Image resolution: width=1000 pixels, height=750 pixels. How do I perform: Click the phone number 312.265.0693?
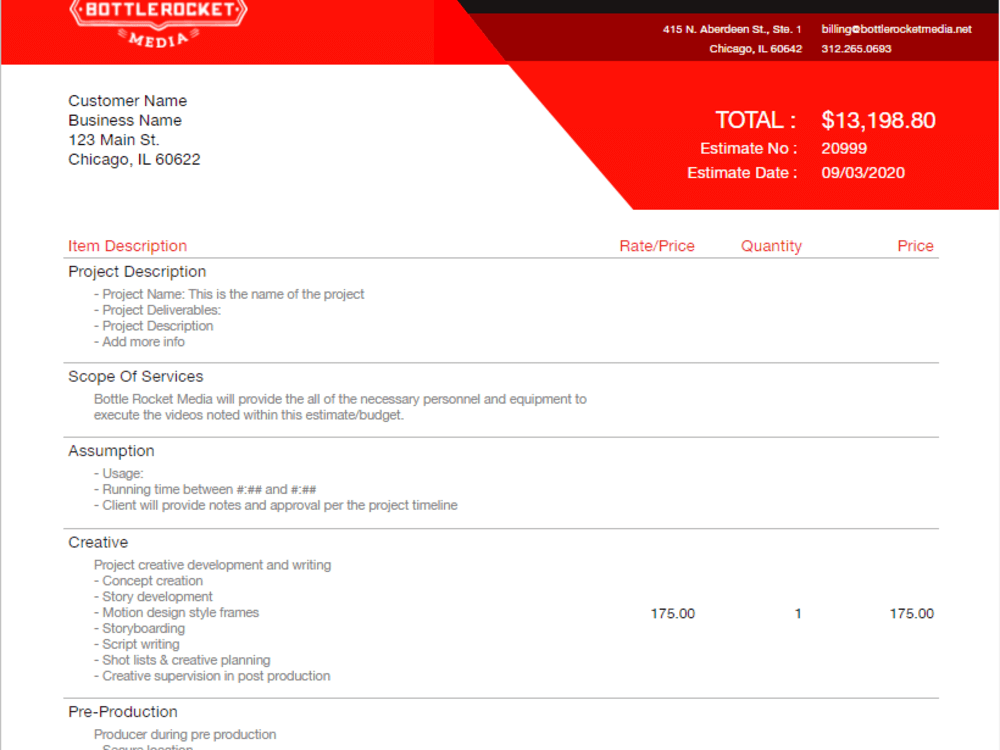point(856,49)
